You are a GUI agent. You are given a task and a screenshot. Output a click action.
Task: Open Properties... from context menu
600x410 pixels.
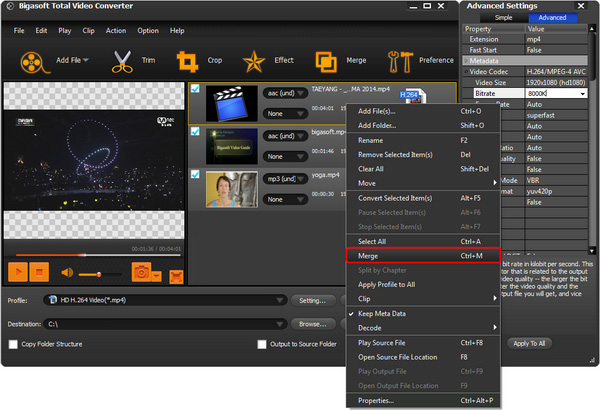(x=423, y=401)
